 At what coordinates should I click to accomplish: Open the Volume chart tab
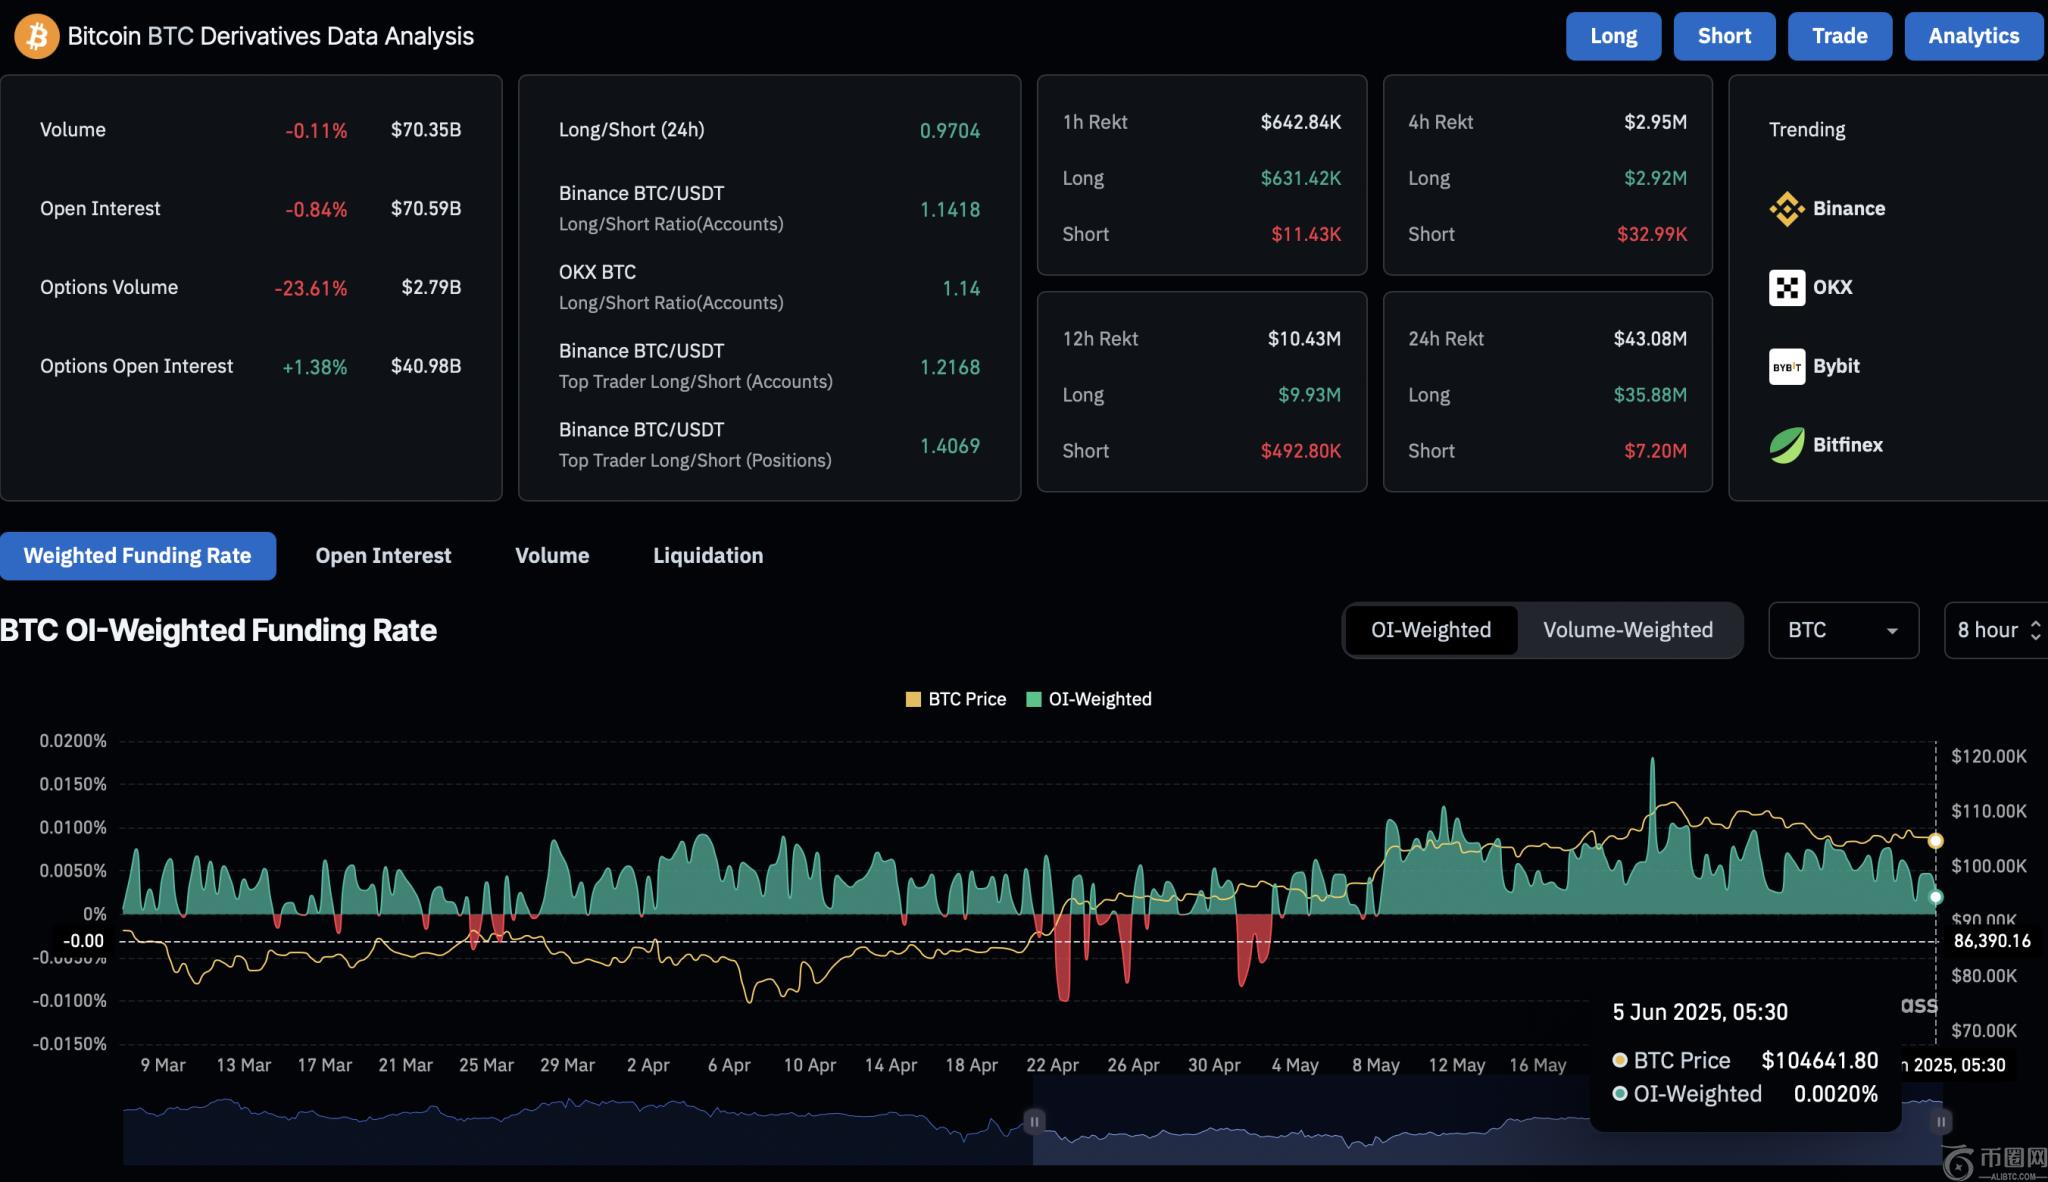pyautogui.click(x=552, y=556)
